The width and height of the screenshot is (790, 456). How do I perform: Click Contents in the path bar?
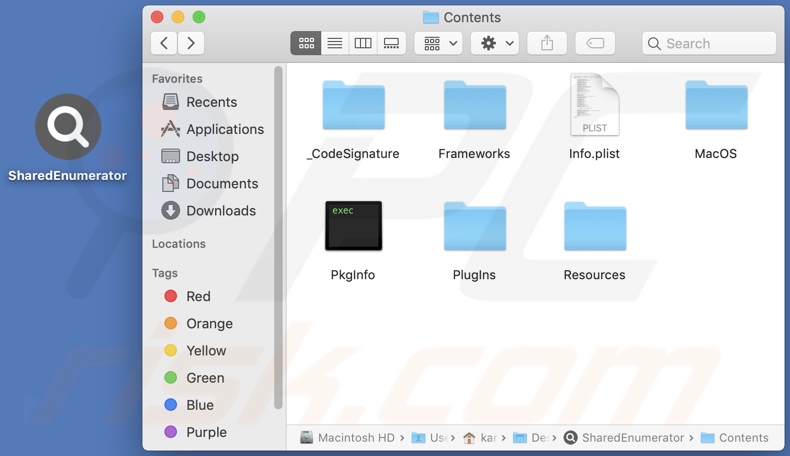point(735,438)
